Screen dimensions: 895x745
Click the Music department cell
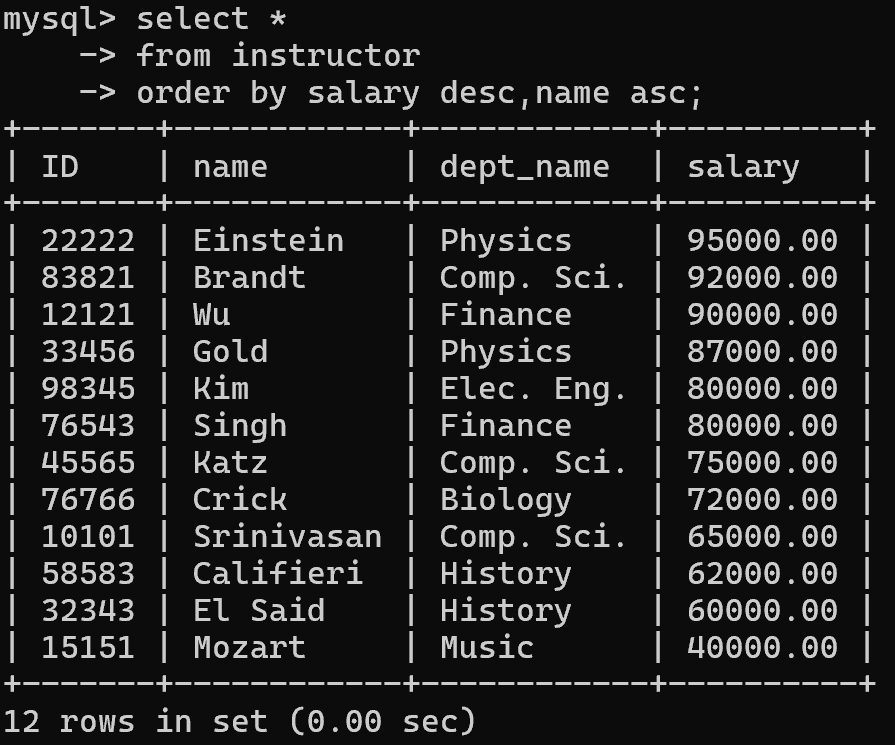pos(486,647)
